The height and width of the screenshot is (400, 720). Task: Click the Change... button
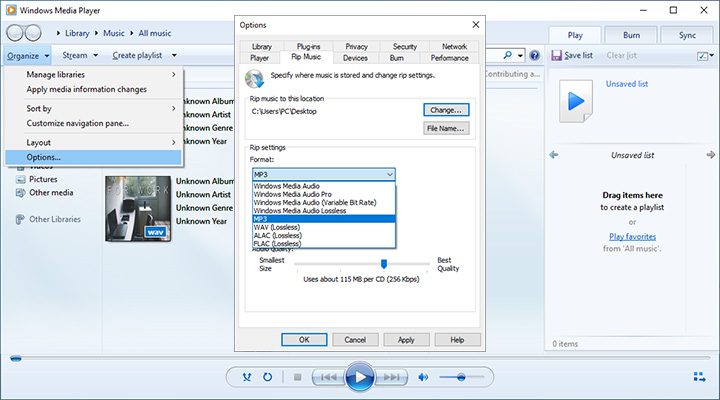point(446,109)
